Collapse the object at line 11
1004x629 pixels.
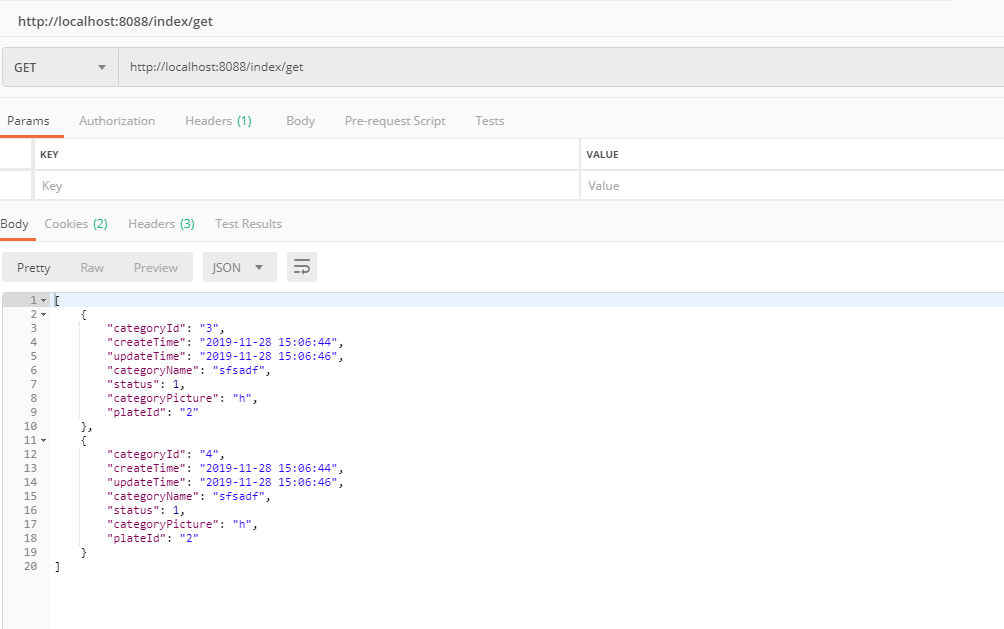[x=44, y=441]
